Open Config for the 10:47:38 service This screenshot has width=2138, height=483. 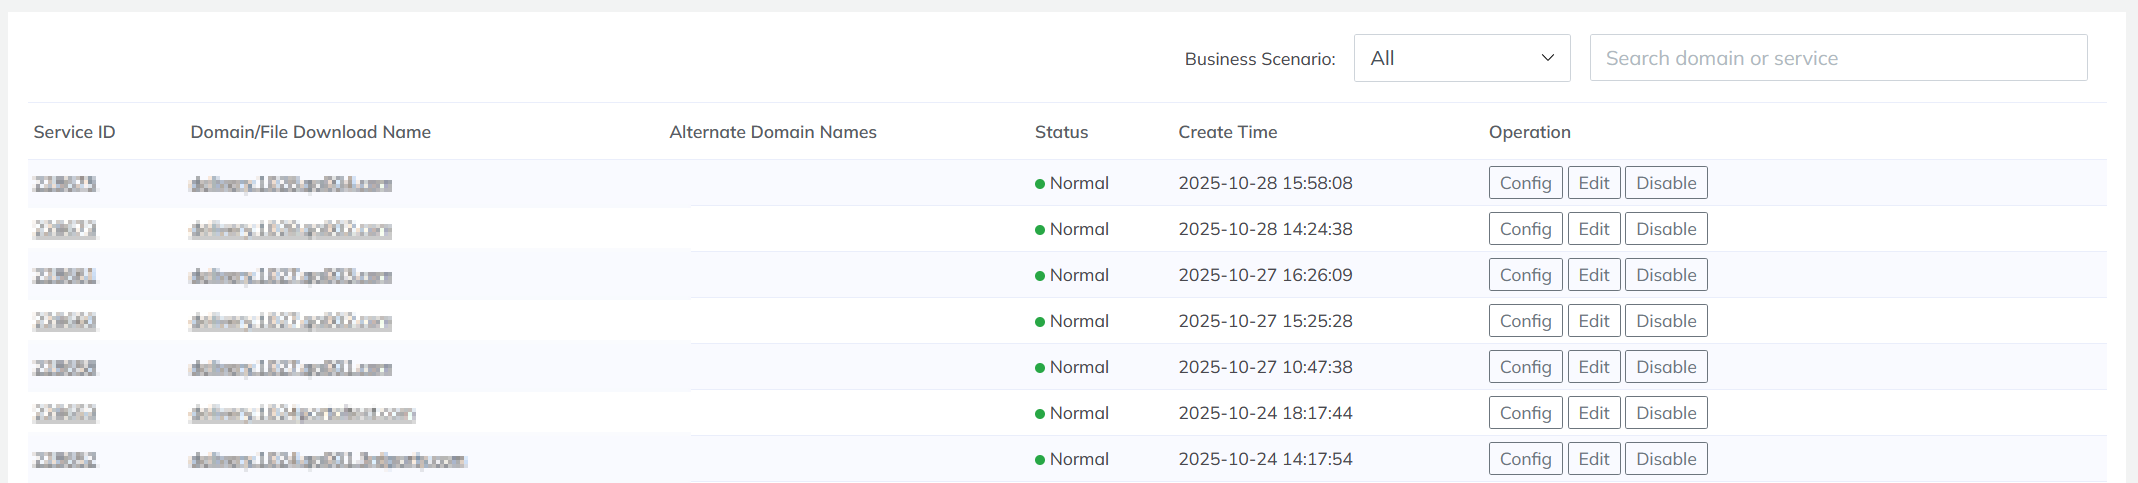(1525, 367)
